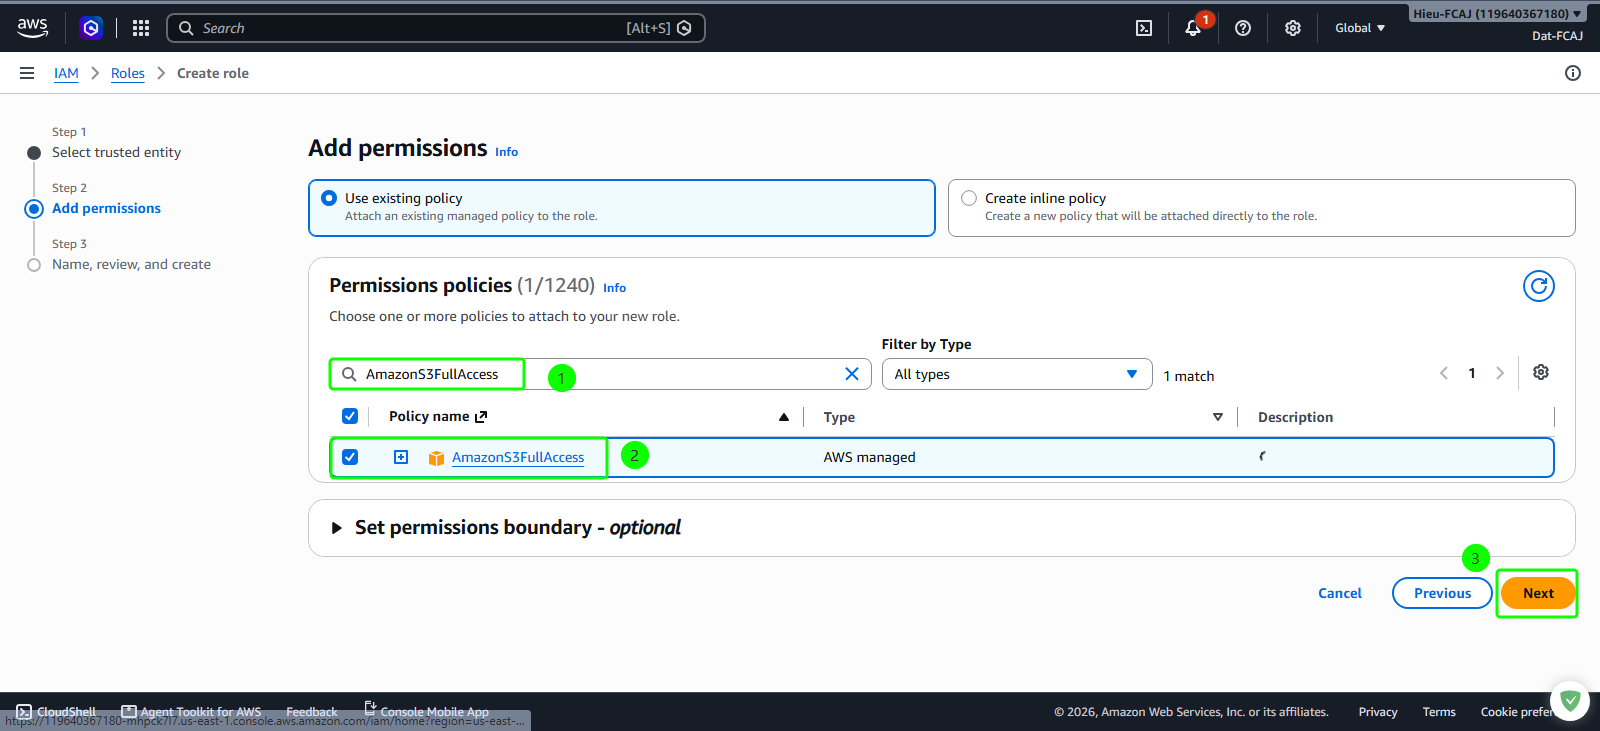Launch CloudShell from top bar icon
The width and height of the screenshot is (1600, 731).
(1144, 28)
